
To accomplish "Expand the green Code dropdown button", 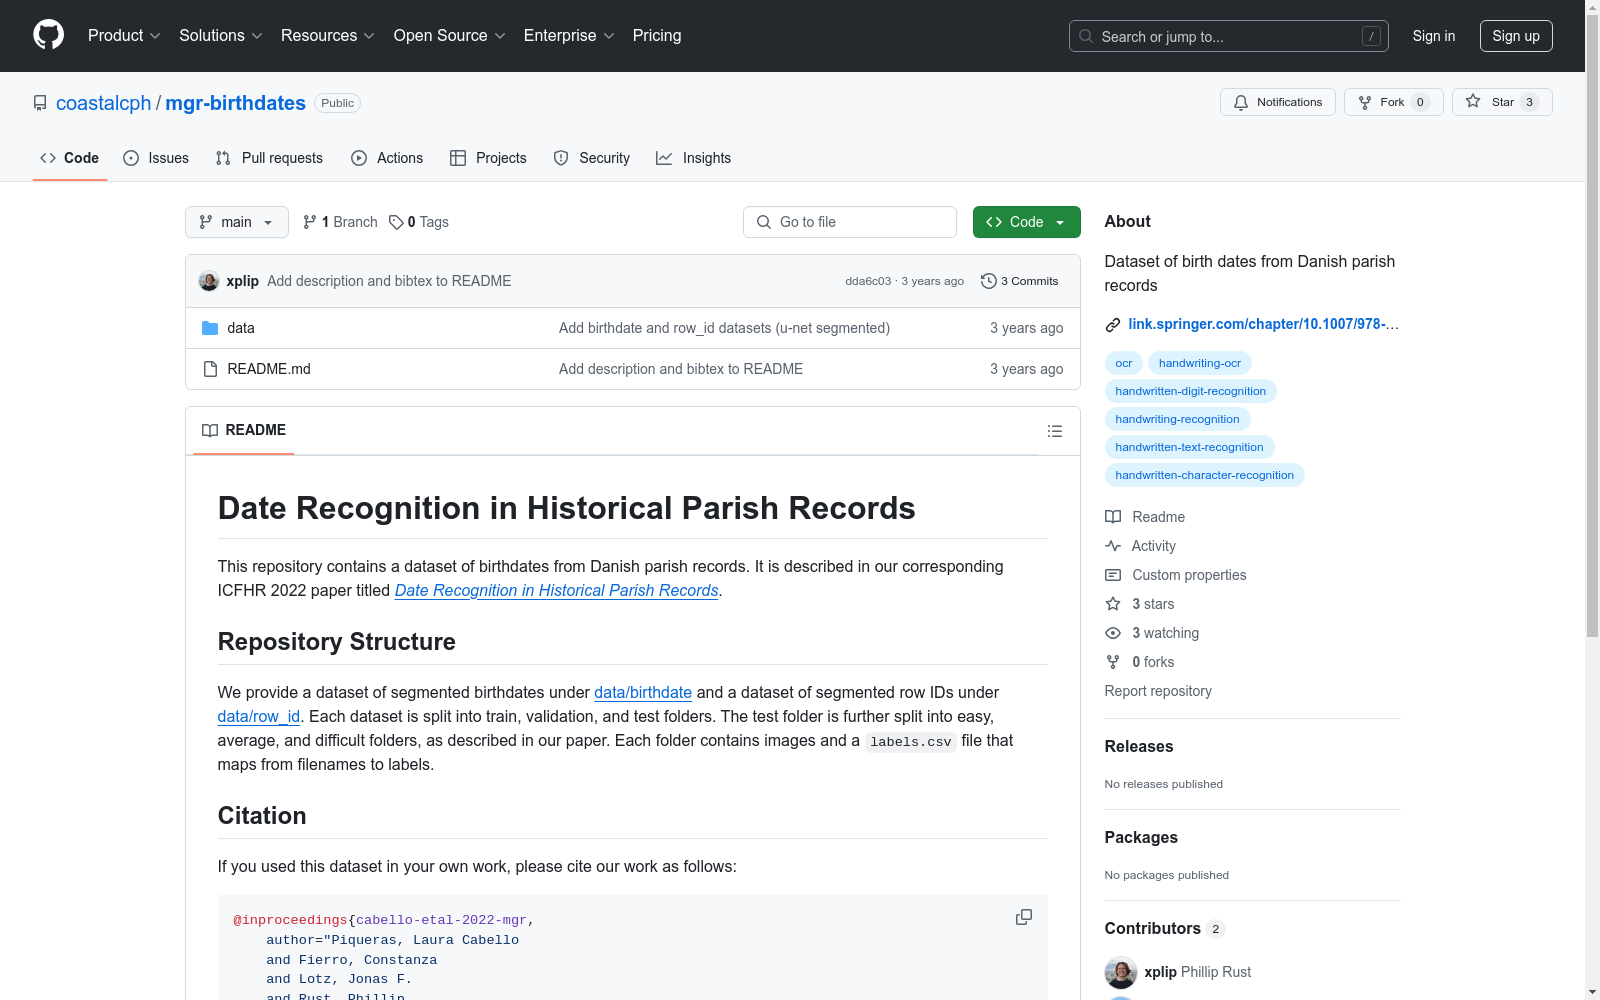I will pyautogui.click(x=1027, y=222).
